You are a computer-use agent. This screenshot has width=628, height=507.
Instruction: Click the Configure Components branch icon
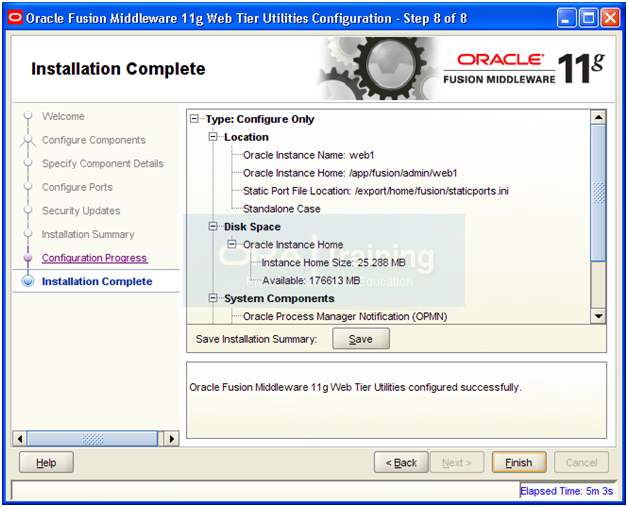click(28, 141)
